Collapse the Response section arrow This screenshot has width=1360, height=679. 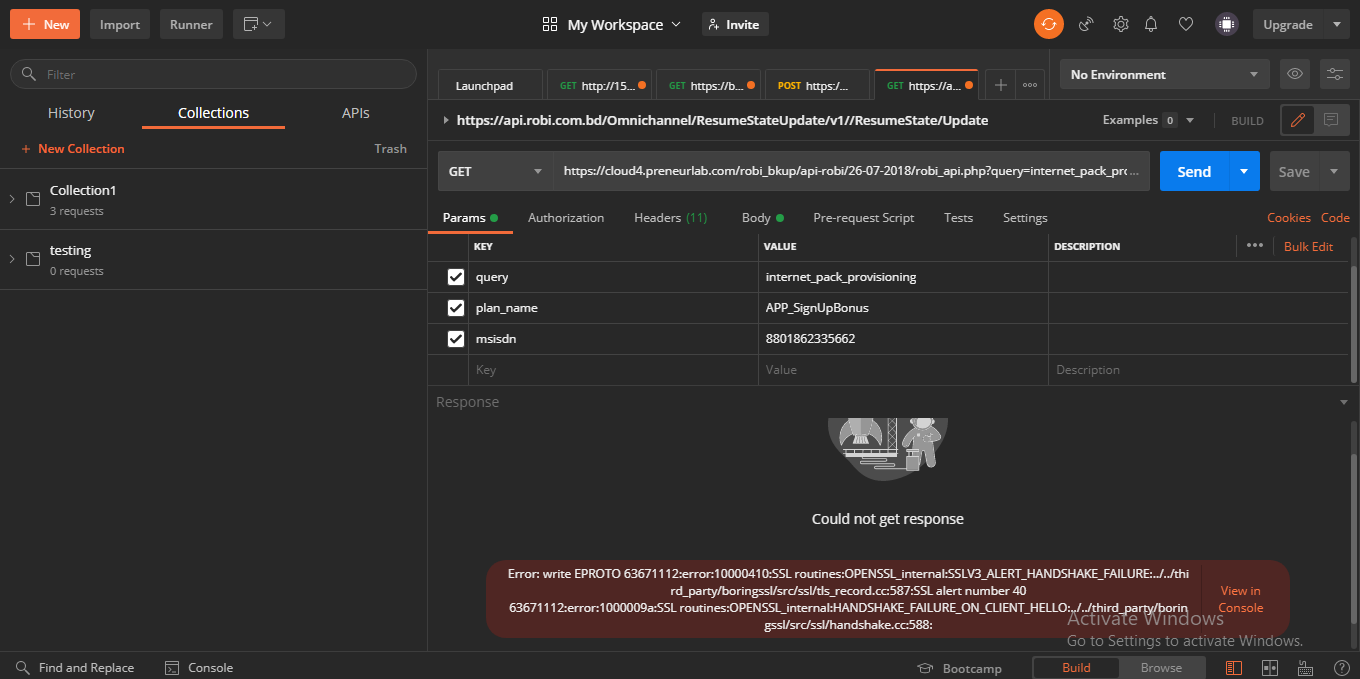pos(1343,402)
